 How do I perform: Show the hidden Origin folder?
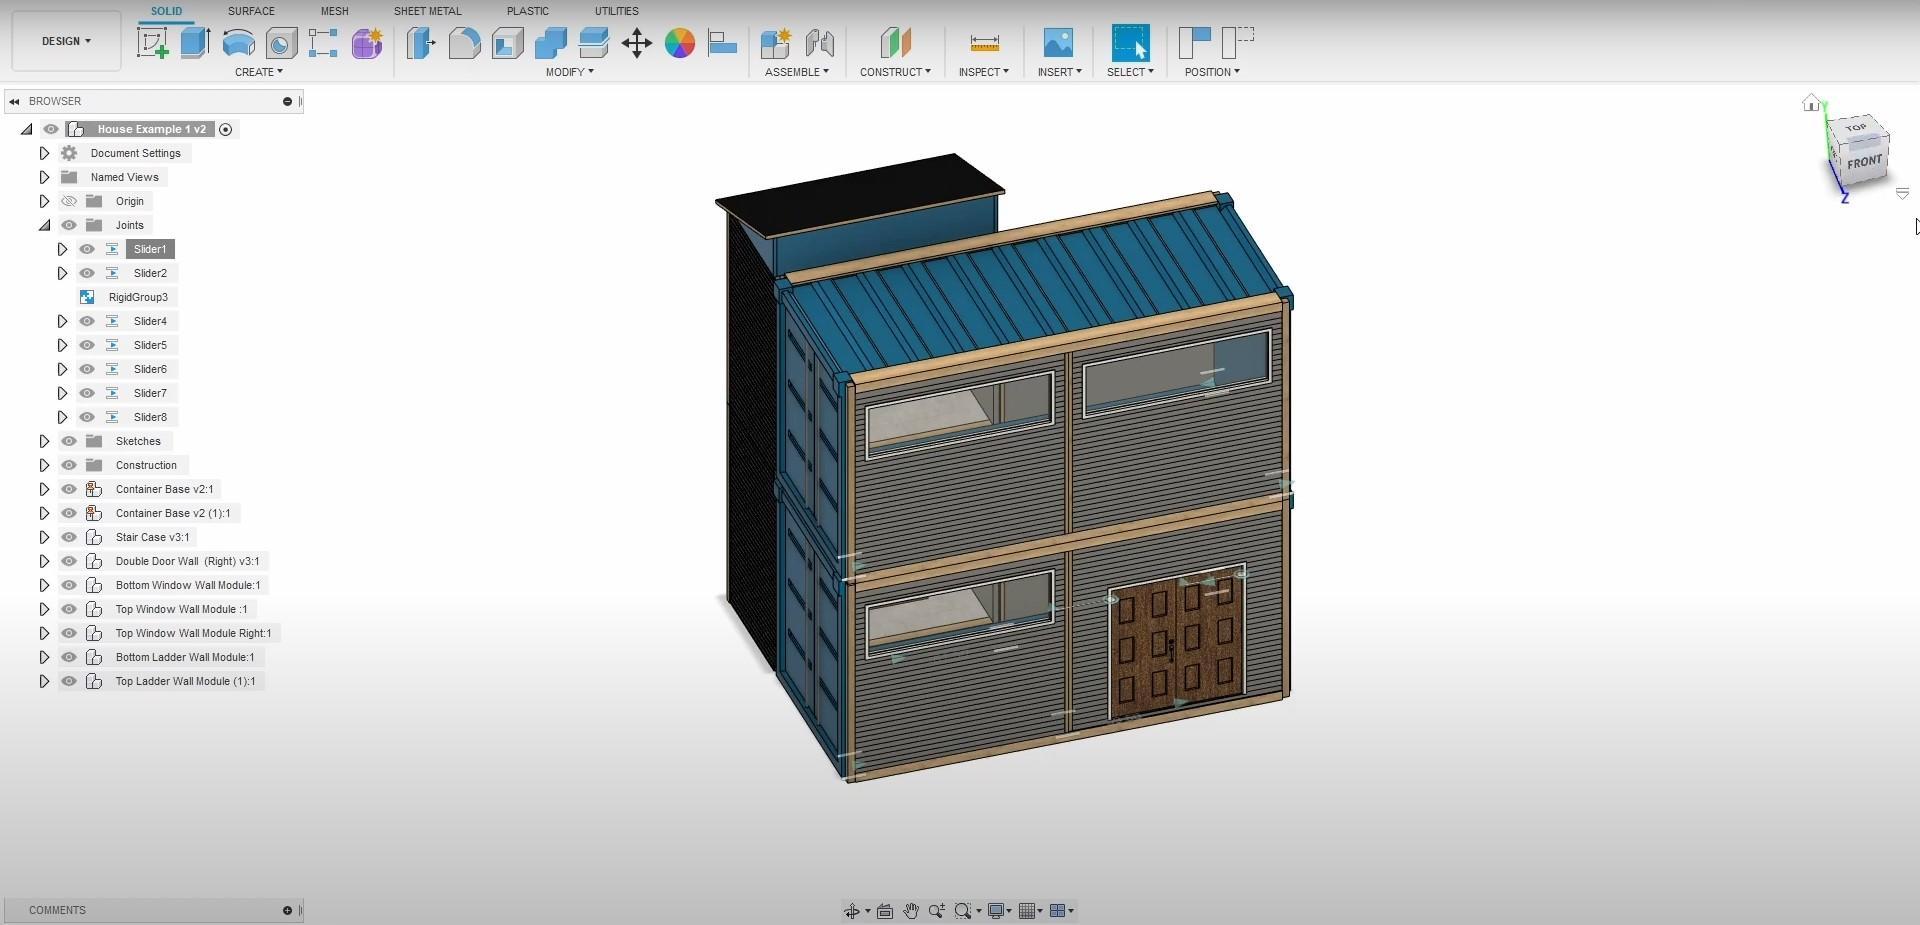(69, 201)
